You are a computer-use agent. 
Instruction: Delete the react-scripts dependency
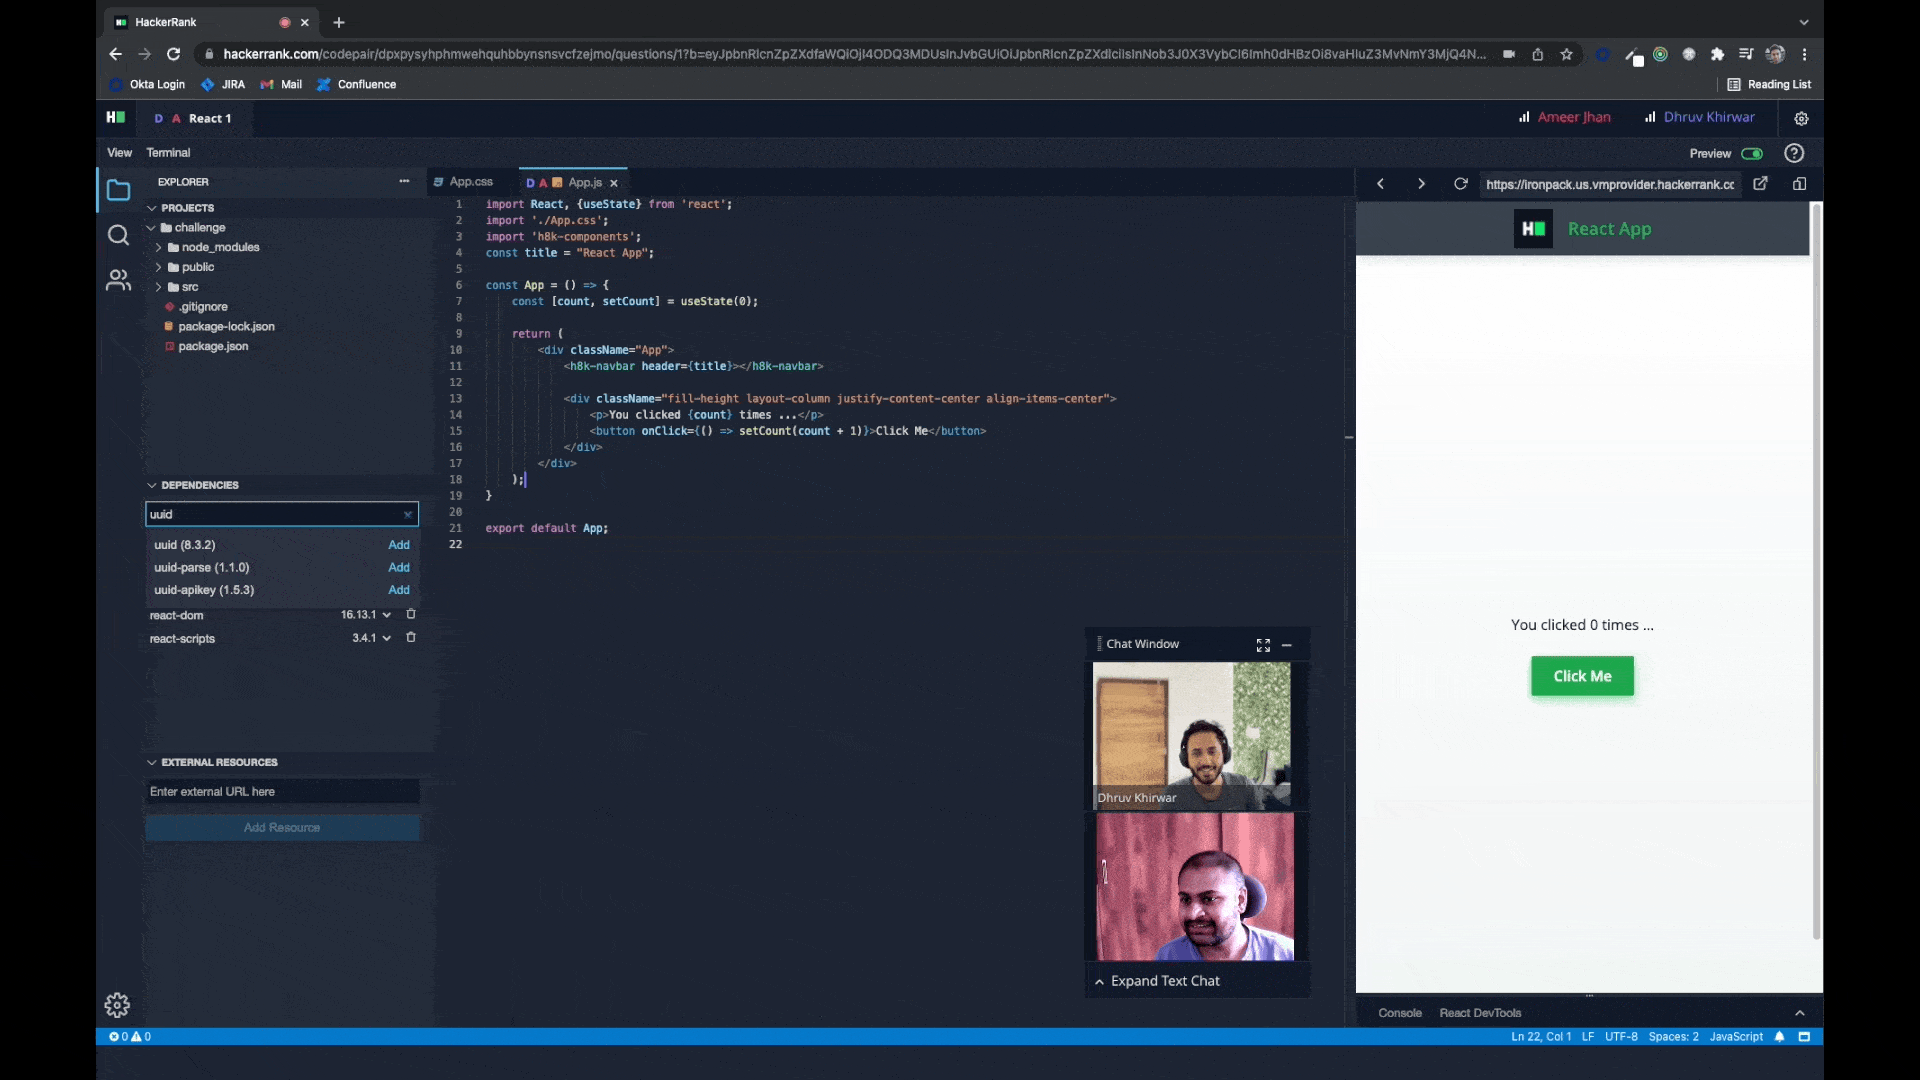(411, 637)
